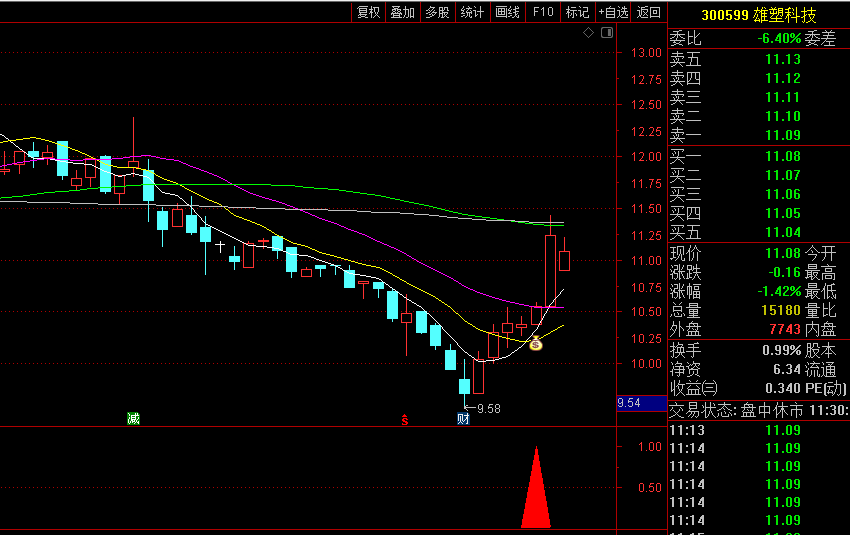Select the 买三 price 11.06

(783, 194)
